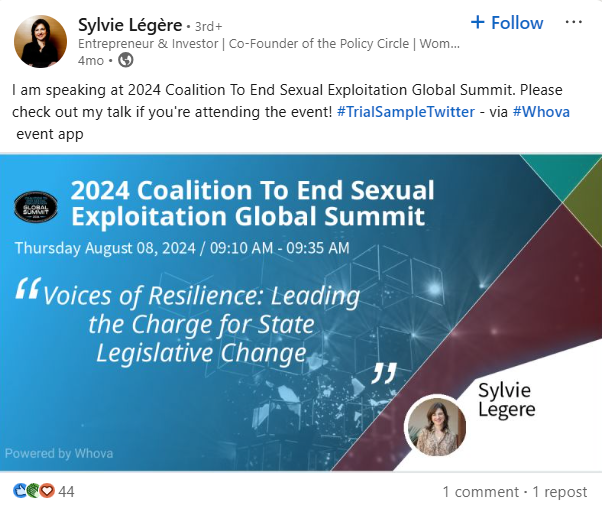The image size is (602, 507).
Task: Open the #TrialSampleTwitter hashtag
Action: coord(405,111)
